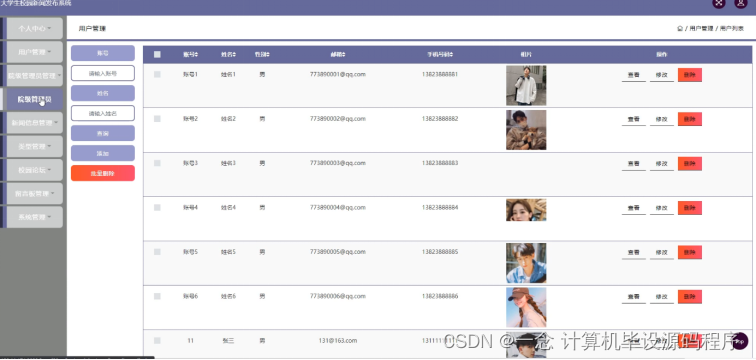
Task: Edit 账号2 using 修改 button
Action: (x=662, y=119)
